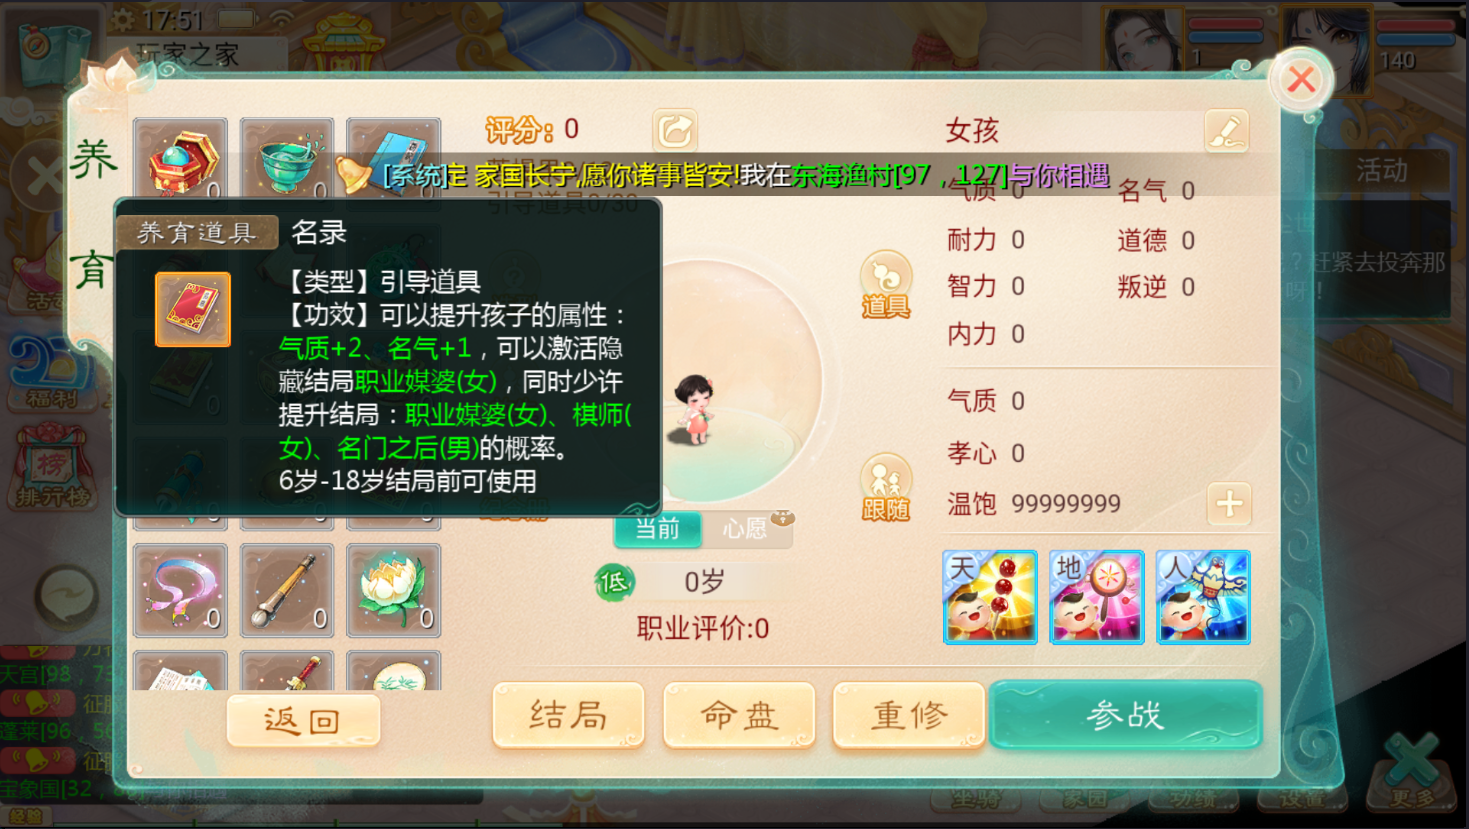Image resolution: width=1469 pixels, height=829 pixels.
Task: Click the 重修 button
Action: click(909, 715)
